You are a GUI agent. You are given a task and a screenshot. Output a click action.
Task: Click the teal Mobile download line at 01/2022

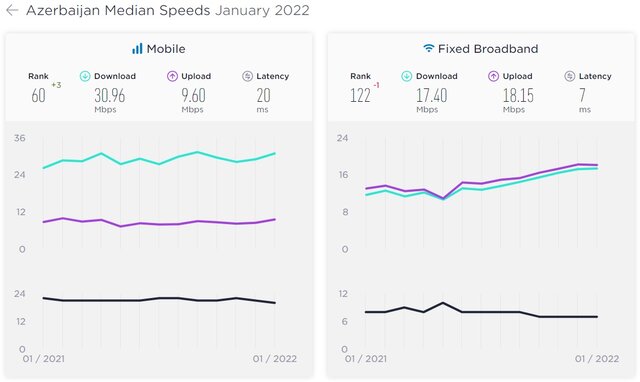click(x=274, y=153)
